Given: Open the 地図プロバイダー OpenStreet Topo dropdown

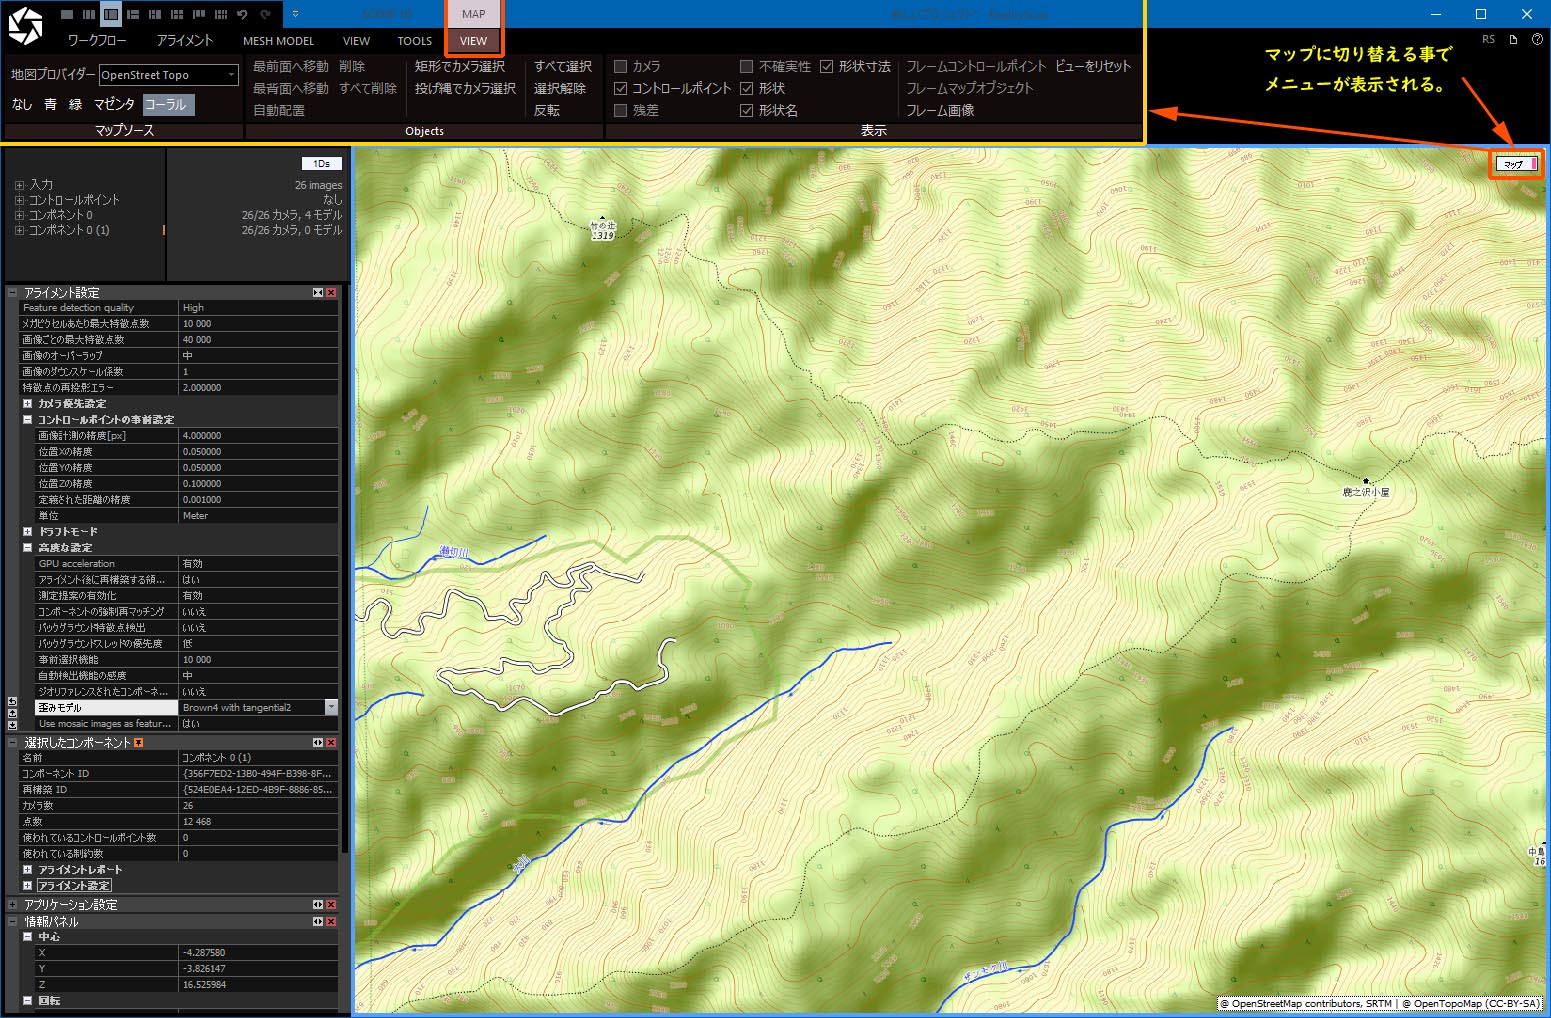Looking at the screenshot, I should pos(232,75).
